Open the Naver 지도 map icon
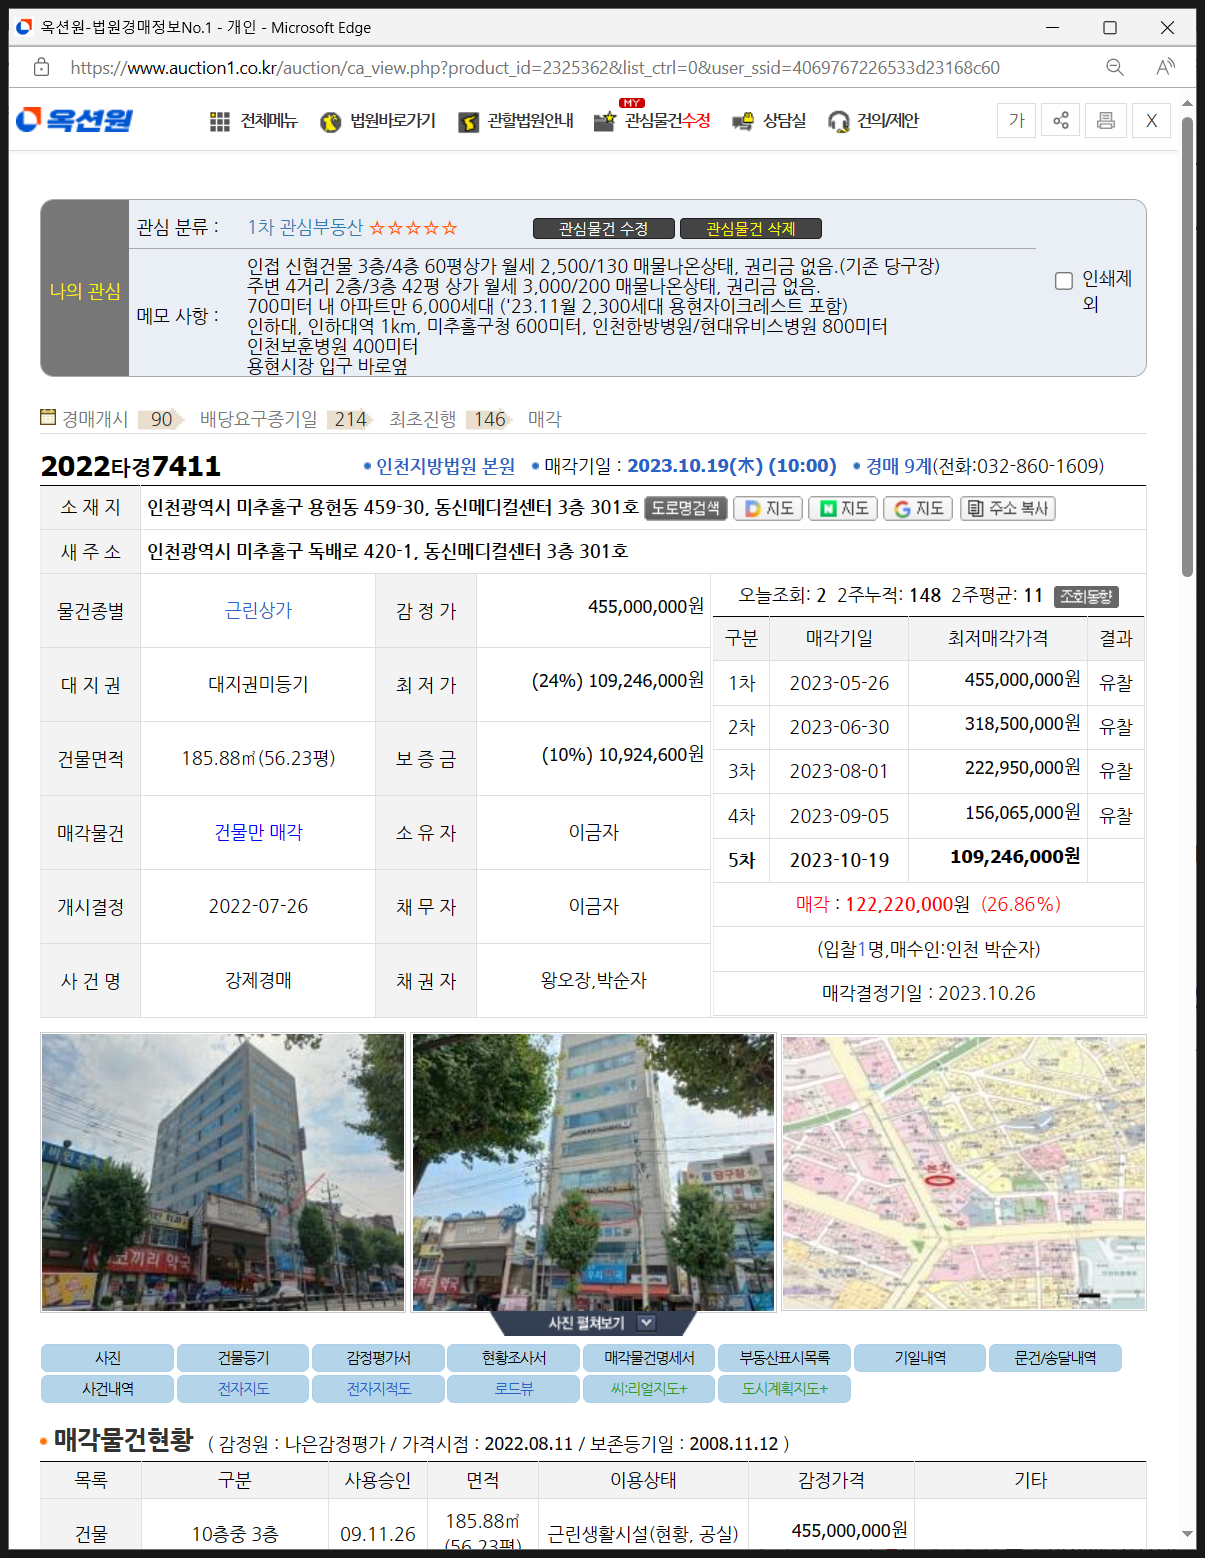Screen dimensions: 1205x1558 coord(842,508)
